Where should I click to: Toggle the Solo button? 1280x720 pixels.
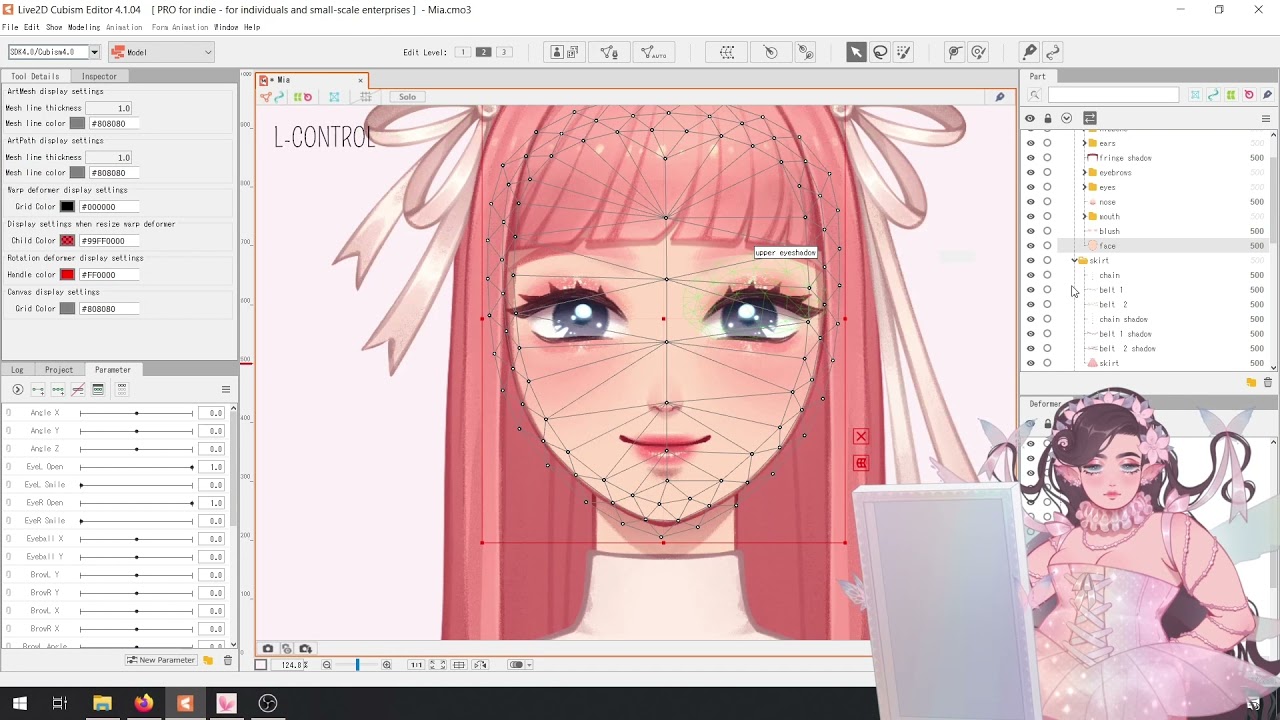[x=407, y=97]
